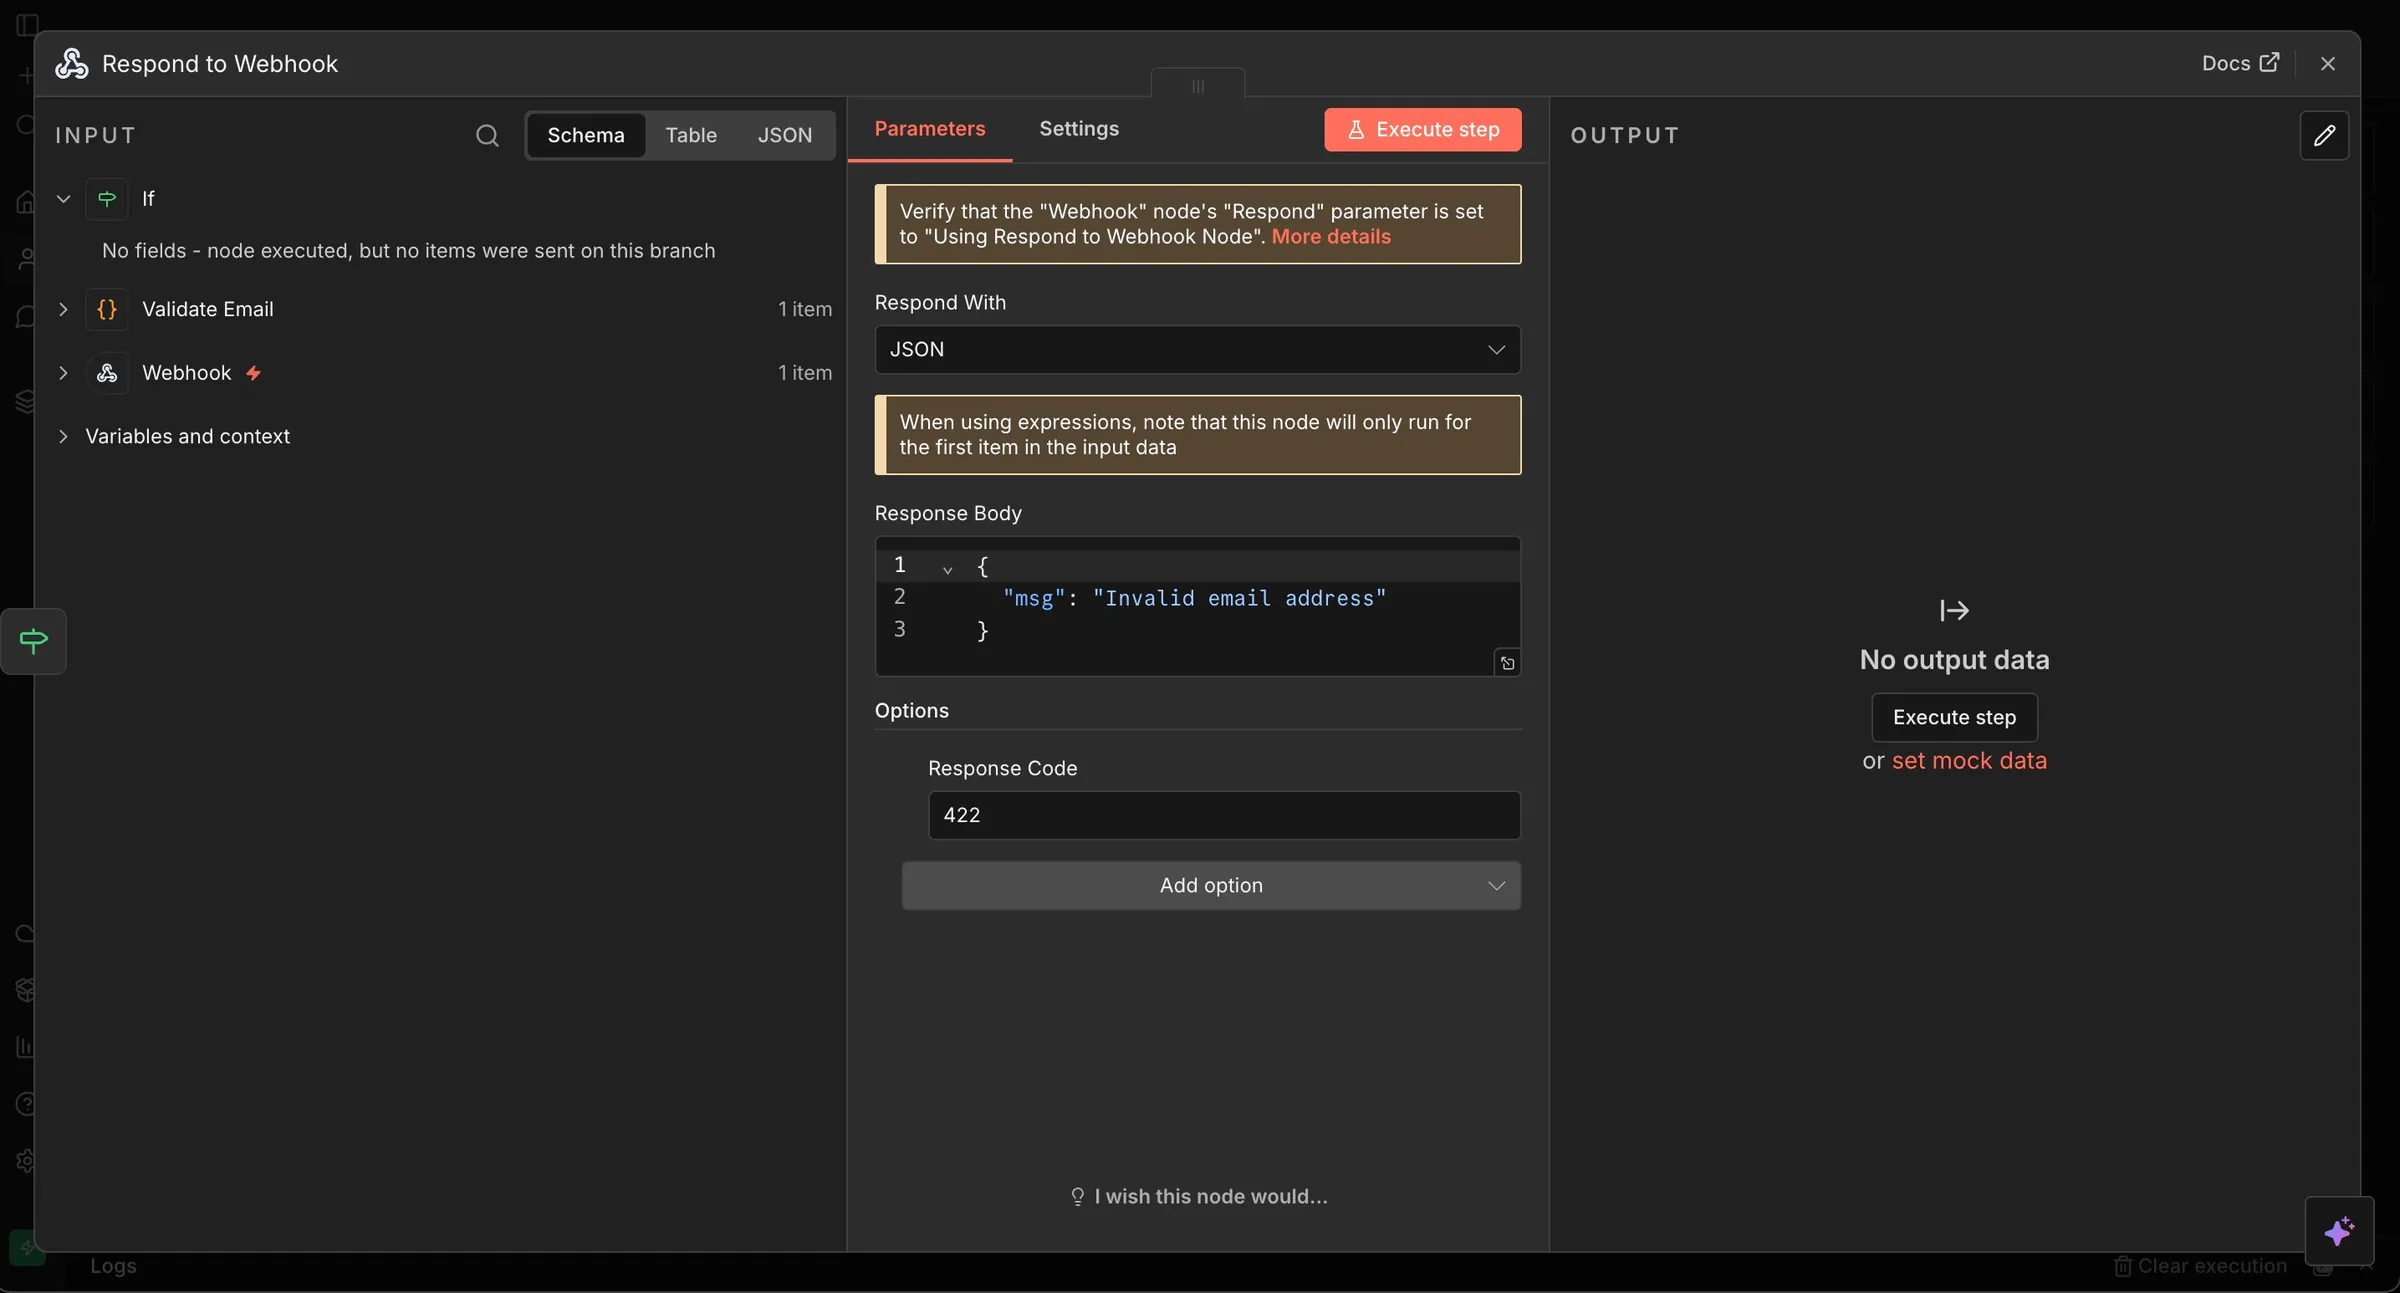Screen dimensions: 2400x1293
Task: Click the lightbulb icon beside node wish
Action: point(1077,1197)
